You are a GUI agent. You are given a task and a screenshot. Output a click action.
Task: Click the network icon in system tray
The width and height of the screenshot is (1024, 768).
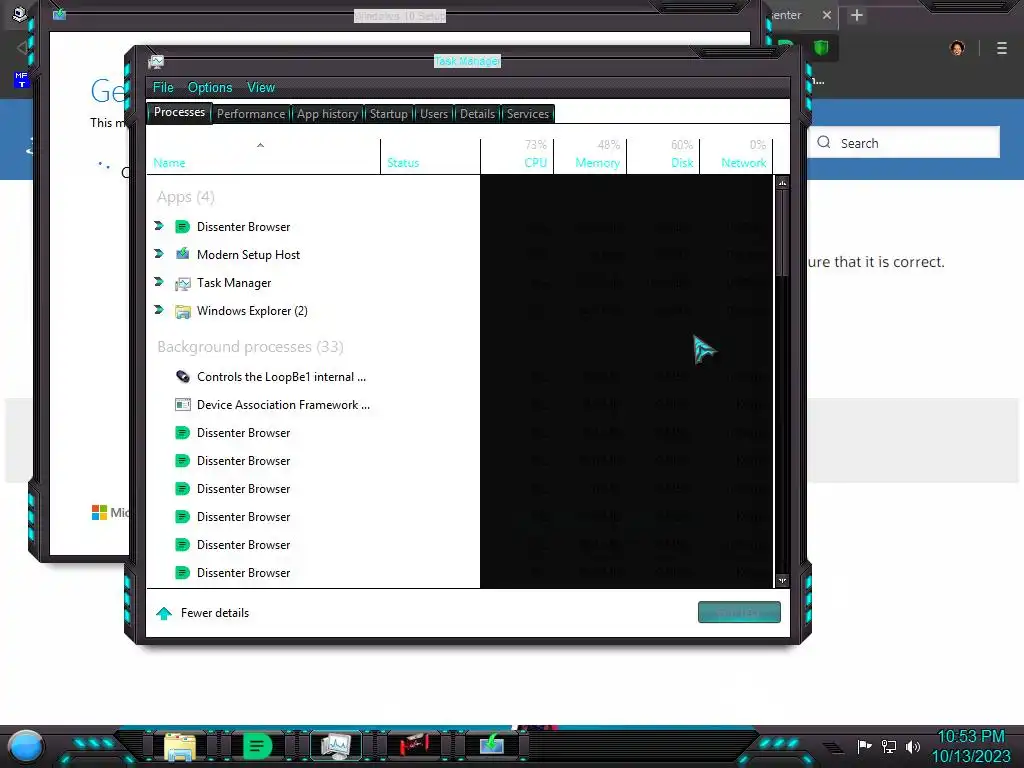[x=888, y=746]
